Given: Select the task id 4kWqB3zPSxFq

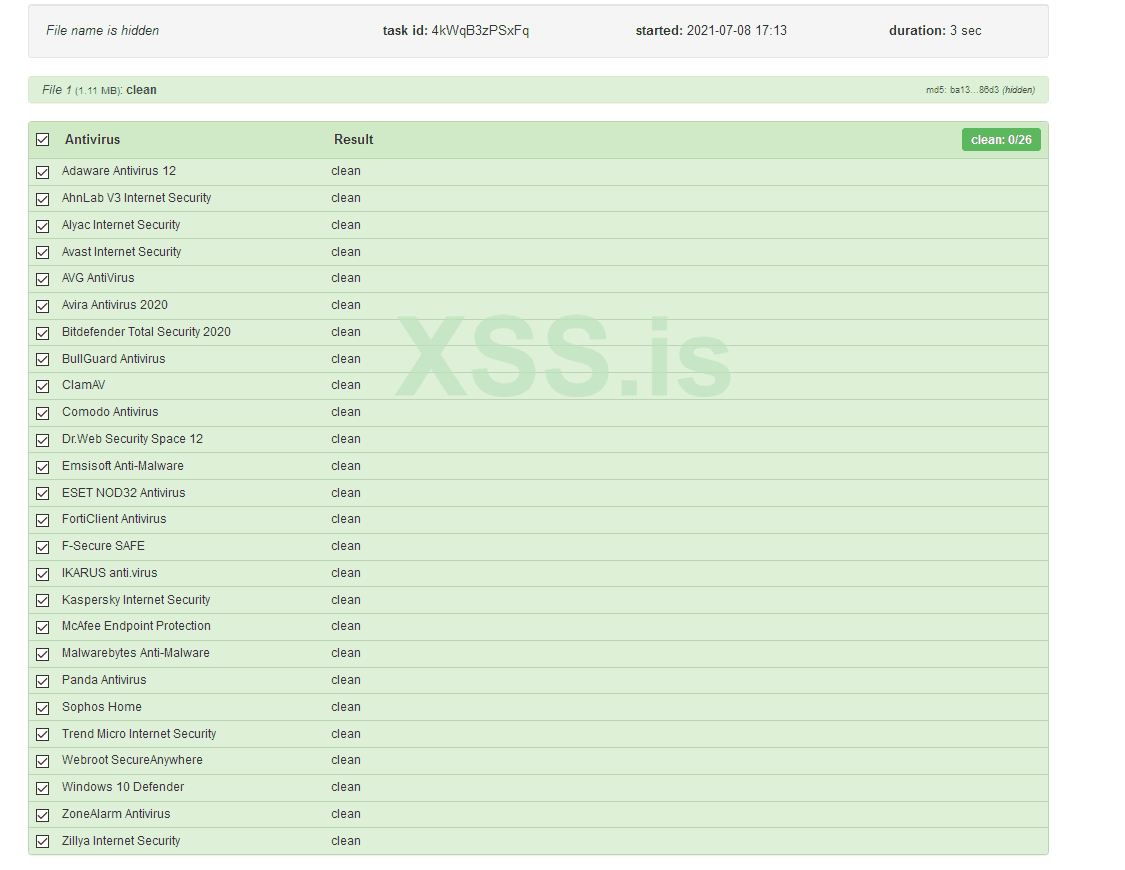Looking at the screenshot, I should tap(480, 30).
